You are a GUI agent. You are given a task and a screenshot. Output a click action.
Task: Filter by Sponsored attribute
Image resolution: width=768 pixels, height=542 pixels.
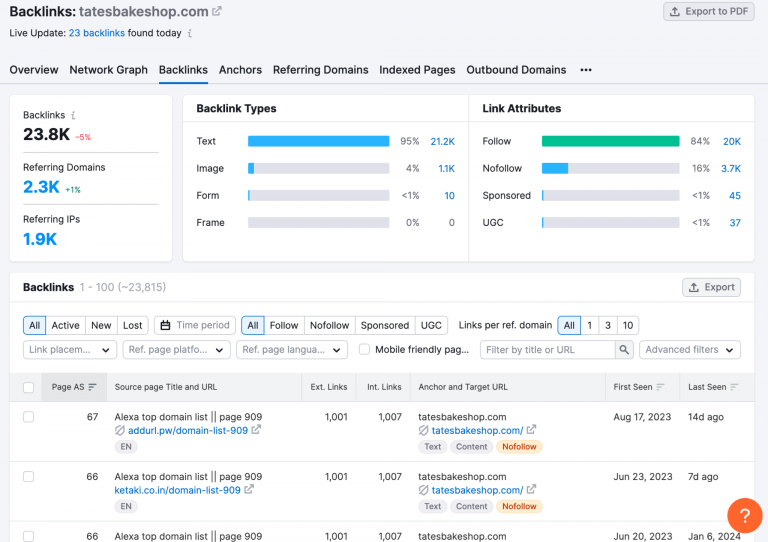[x=385, y=325]
